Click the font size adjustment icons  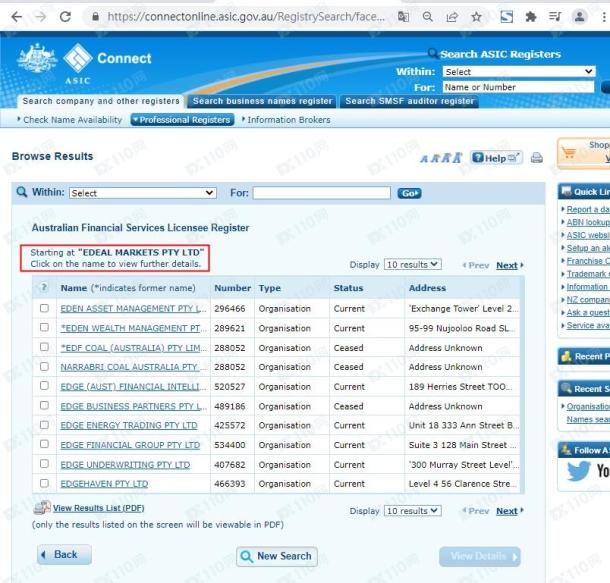tap(441, 158)
